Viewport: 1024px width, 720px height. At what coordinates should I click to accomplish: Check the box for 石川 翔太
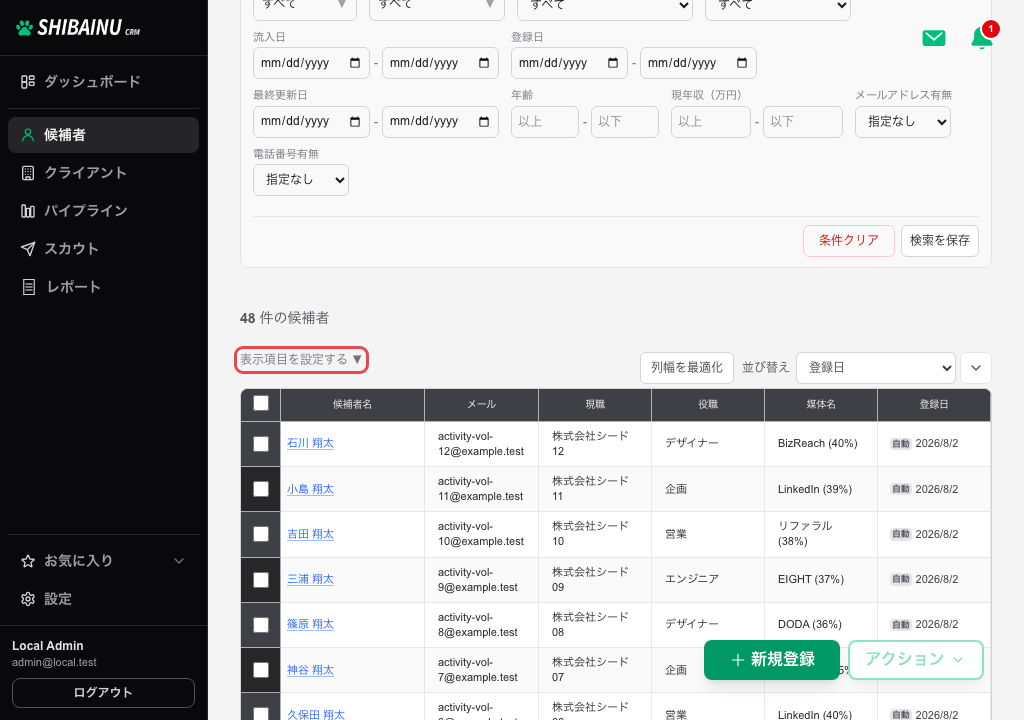coord(261,444)
